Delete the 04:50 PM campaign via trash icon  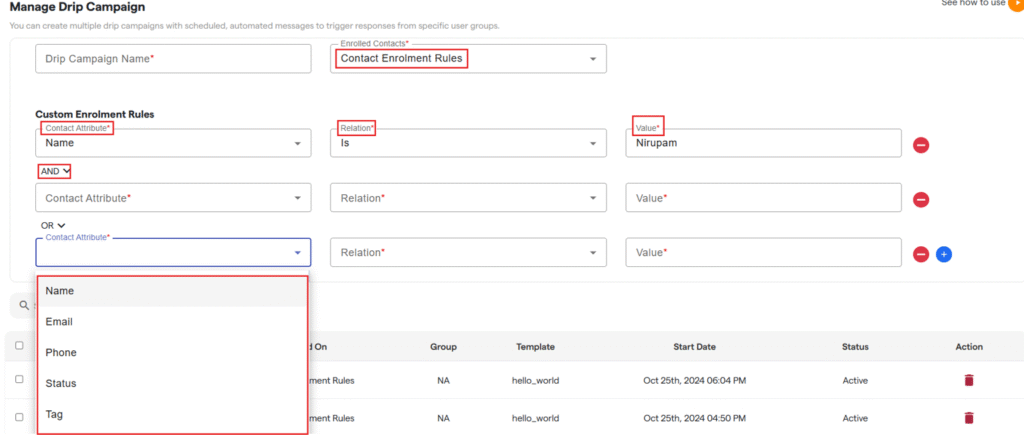pos(968,418)
